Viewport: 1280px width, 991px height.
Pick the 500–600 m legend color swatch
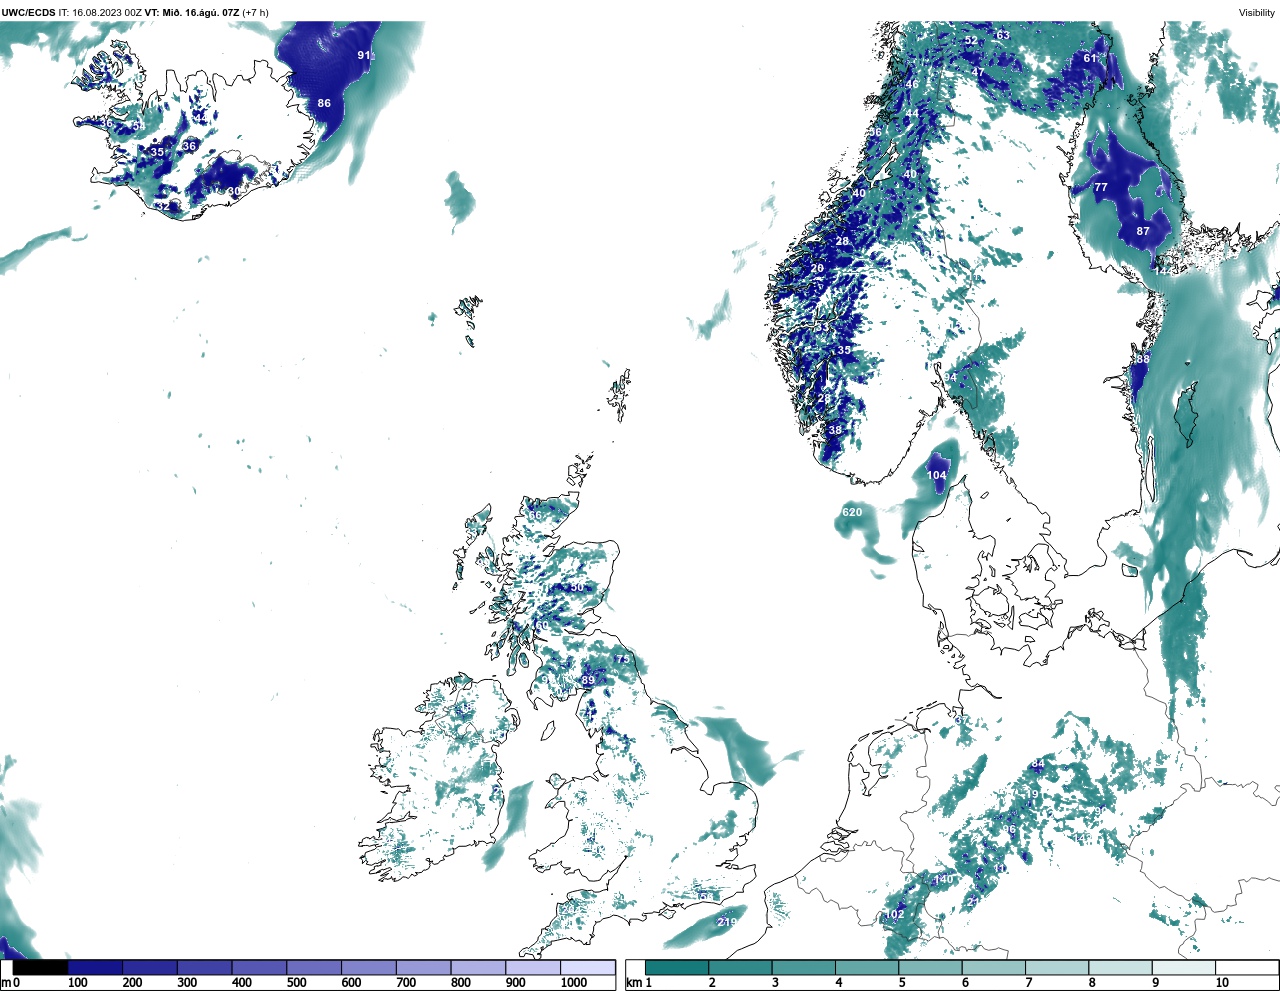coord(313,967)
